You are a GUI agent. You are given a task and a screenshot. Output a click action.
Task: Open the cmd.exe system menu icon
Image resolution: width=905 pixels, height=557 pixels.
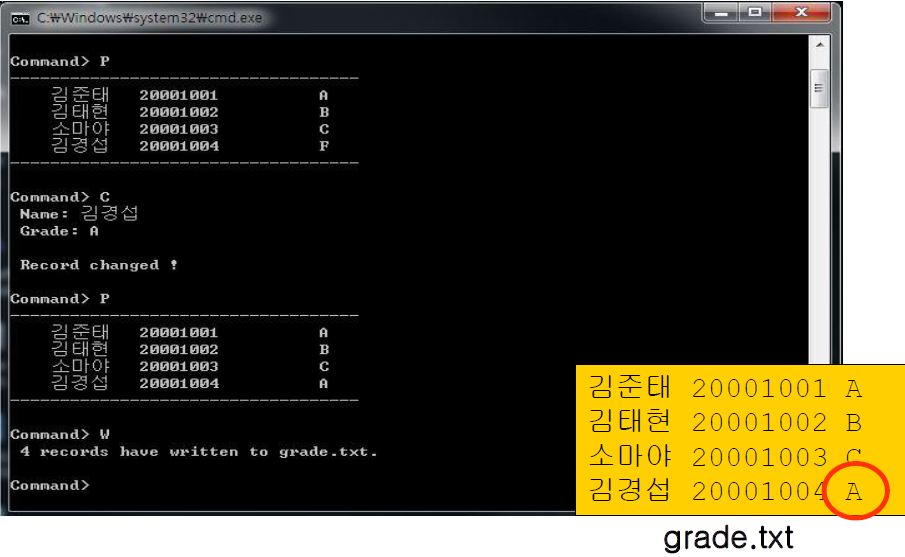click(20, 19)
